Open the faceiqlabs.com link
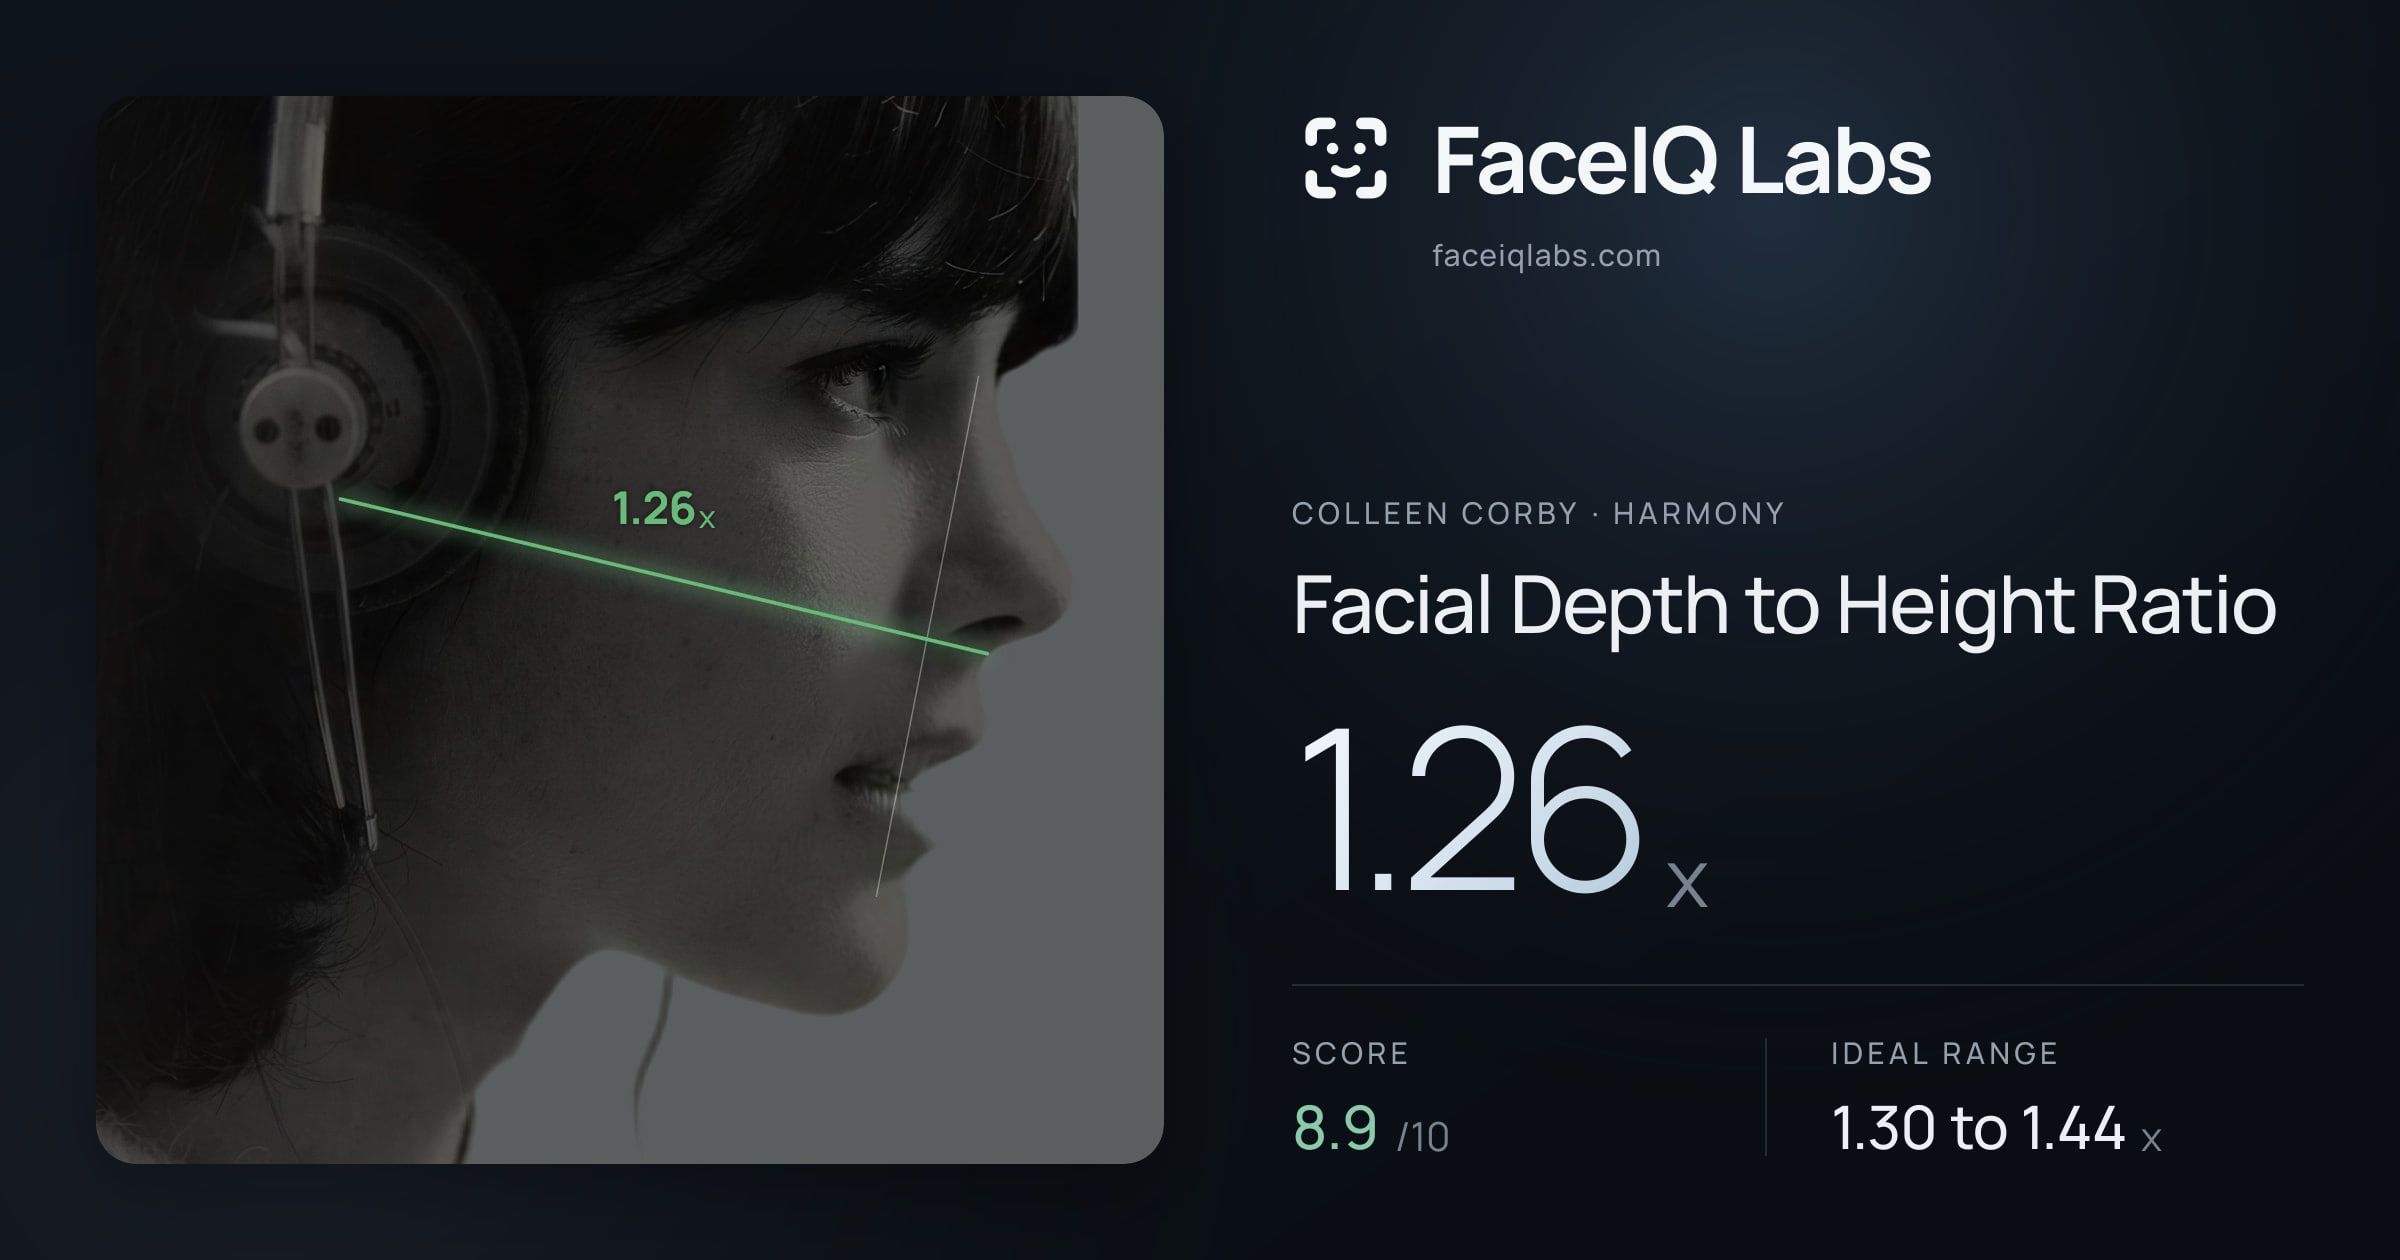The height and width of the screenshot is (1260, 2400). [x=1546, y=256]
